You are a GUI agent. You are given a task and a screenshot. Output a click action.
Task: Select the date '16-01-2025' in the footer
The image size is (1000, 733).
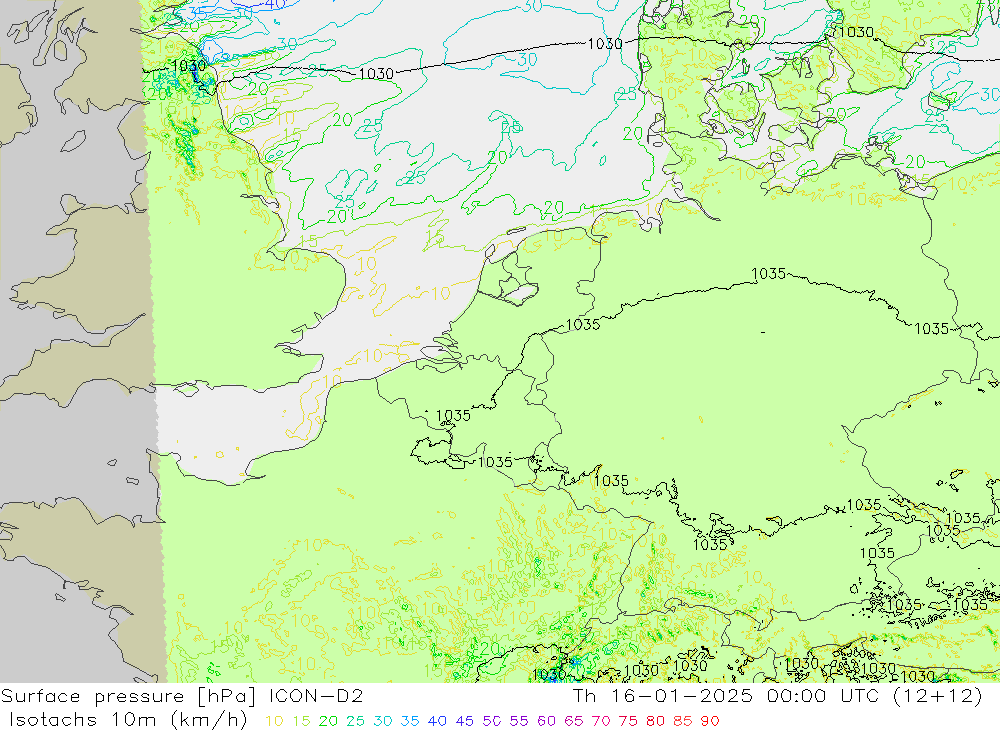click(x=682, y=696)
